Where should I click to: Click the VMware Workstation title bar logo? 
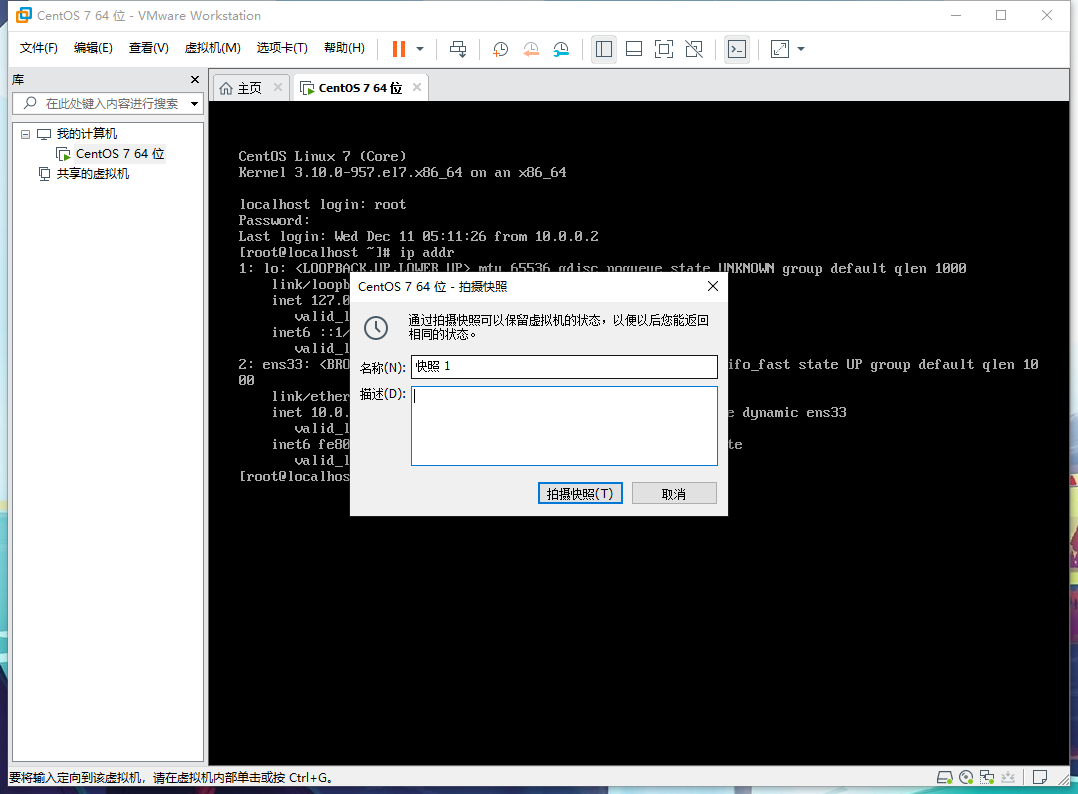[x=23, y=15]
